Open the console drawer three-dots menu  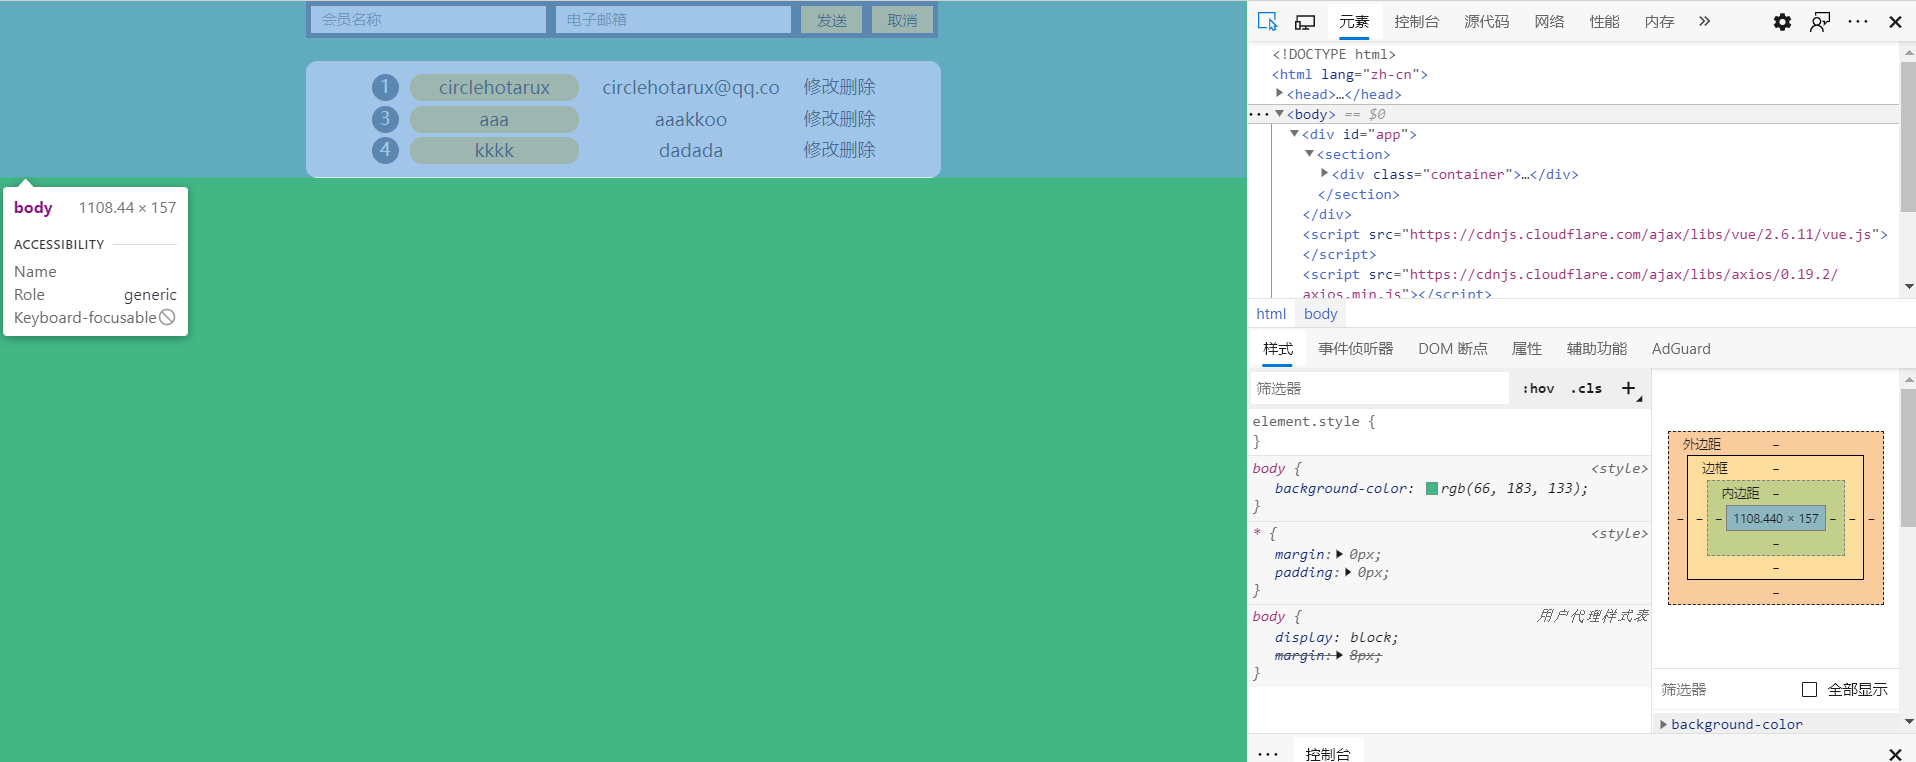click(x=1268, y=753)
